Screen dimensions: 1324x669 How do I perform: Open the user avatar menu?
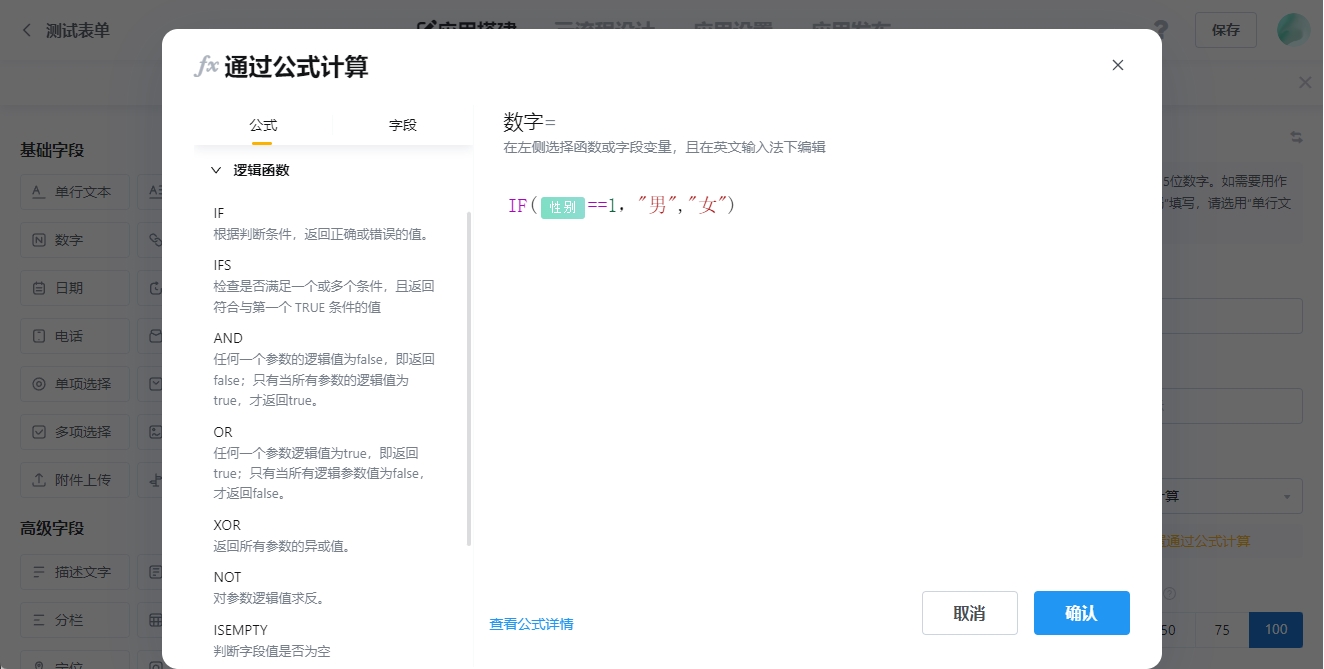(1293, 30)
